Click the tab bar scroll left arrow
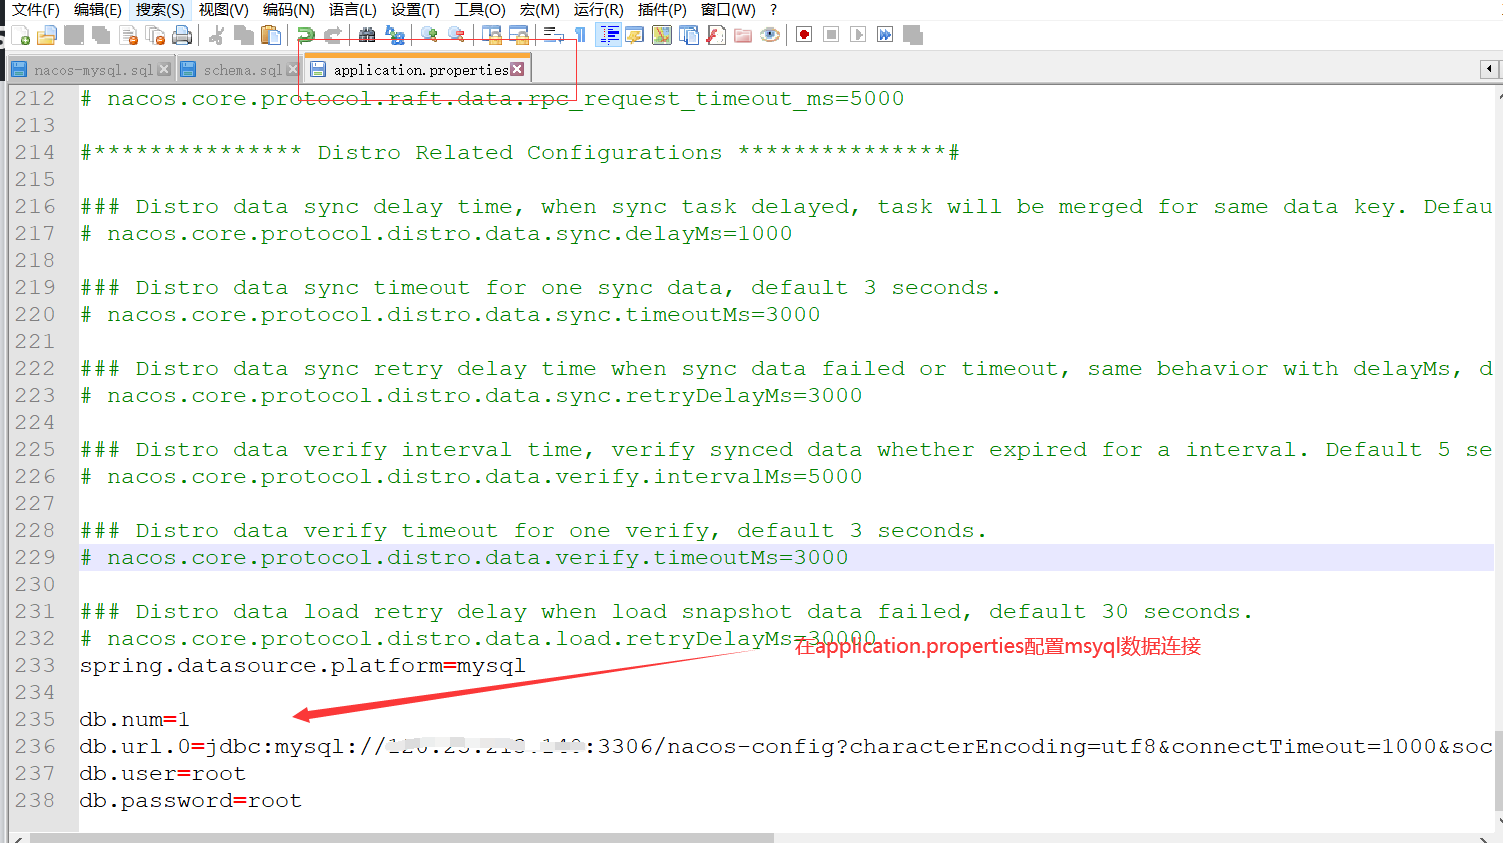 (x=1489, y=69)
